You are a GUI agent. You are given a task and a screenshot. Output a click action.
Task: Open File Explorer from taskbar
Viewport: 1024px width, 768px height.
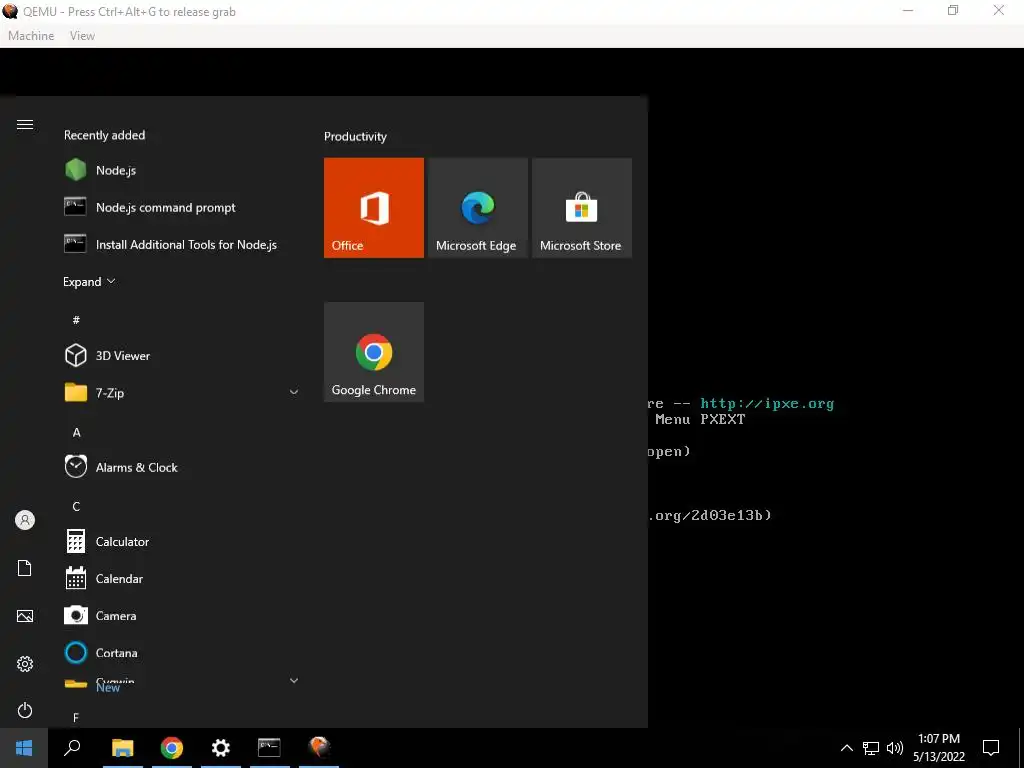[122, 748]
